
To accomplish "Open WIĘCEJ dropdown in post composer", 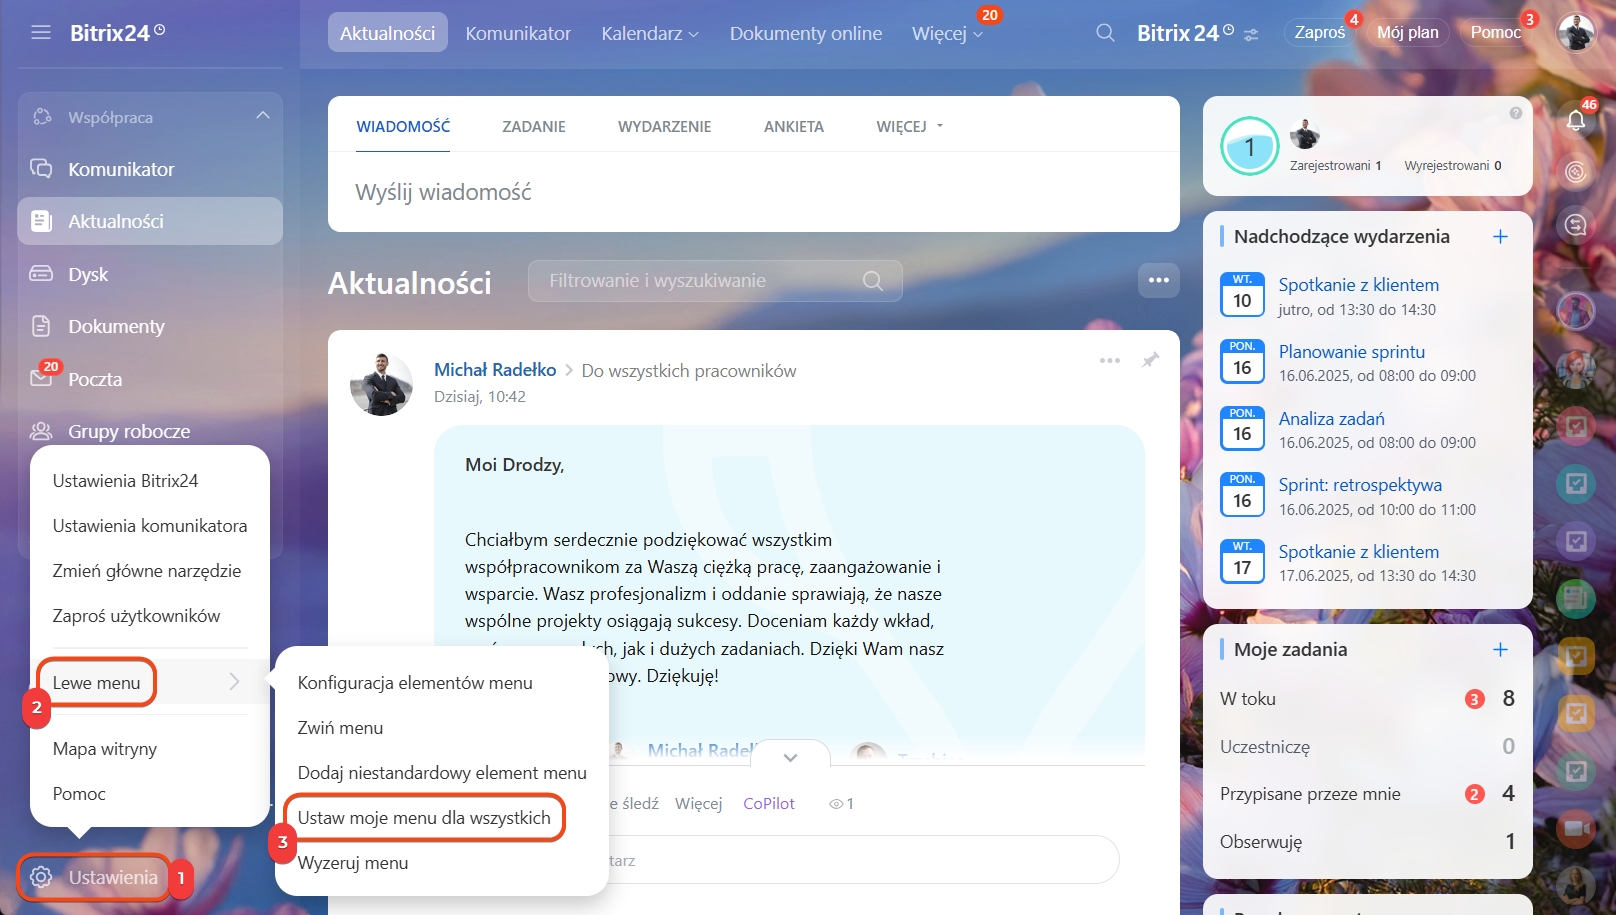I will 910,126.
